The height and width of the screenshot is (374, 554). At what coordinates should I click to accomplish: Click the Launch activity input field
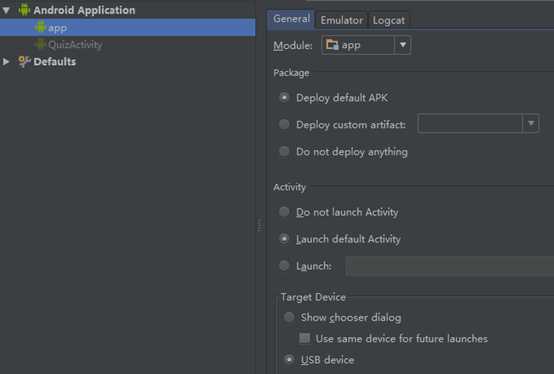coord(449,266)
